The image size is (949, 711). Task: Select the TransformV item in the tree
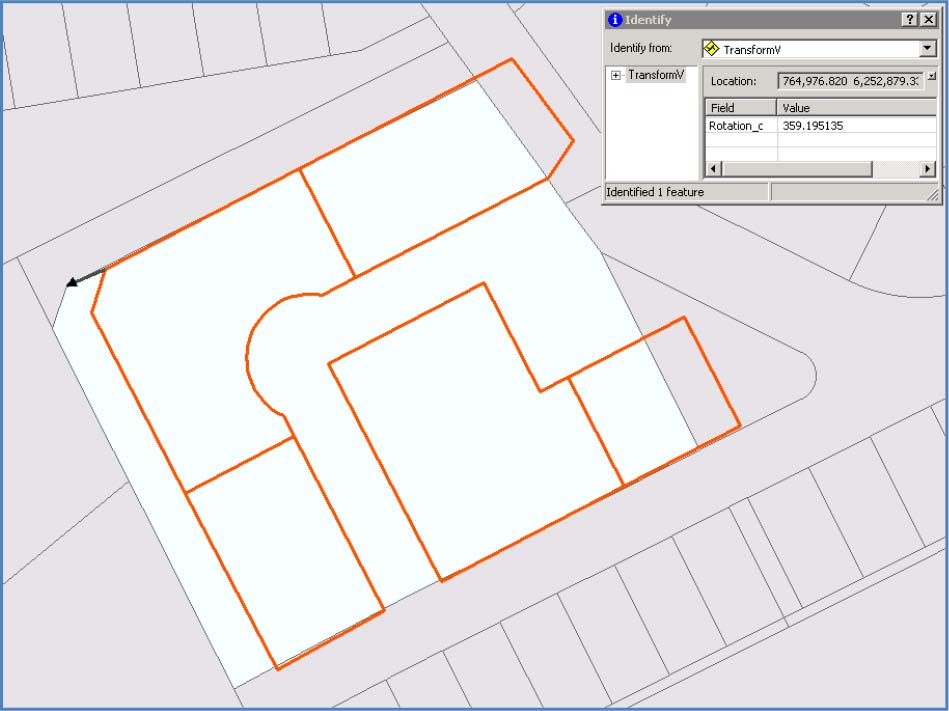(x=655, y=76)
